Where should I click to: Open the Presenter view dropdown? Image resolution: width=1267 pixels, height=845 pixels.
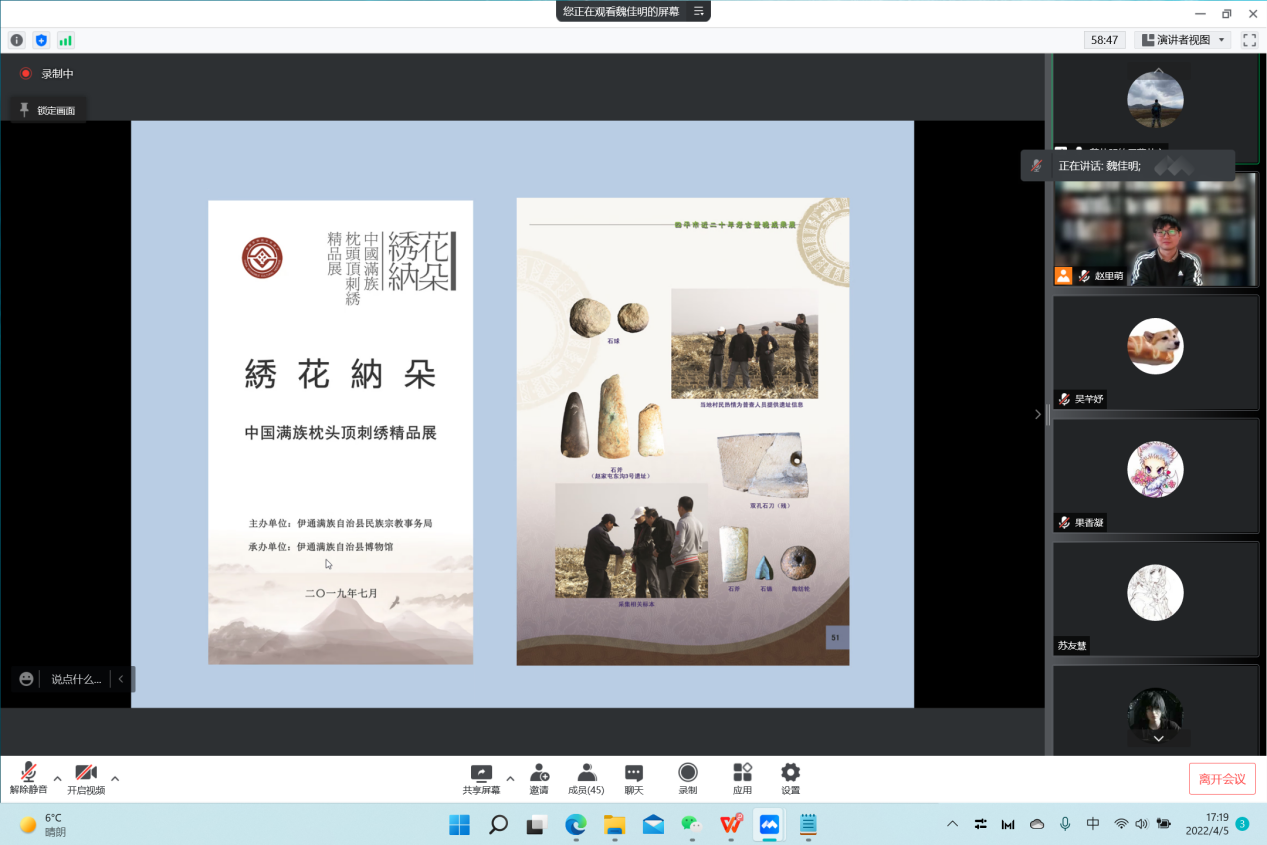coord(1185,40)
